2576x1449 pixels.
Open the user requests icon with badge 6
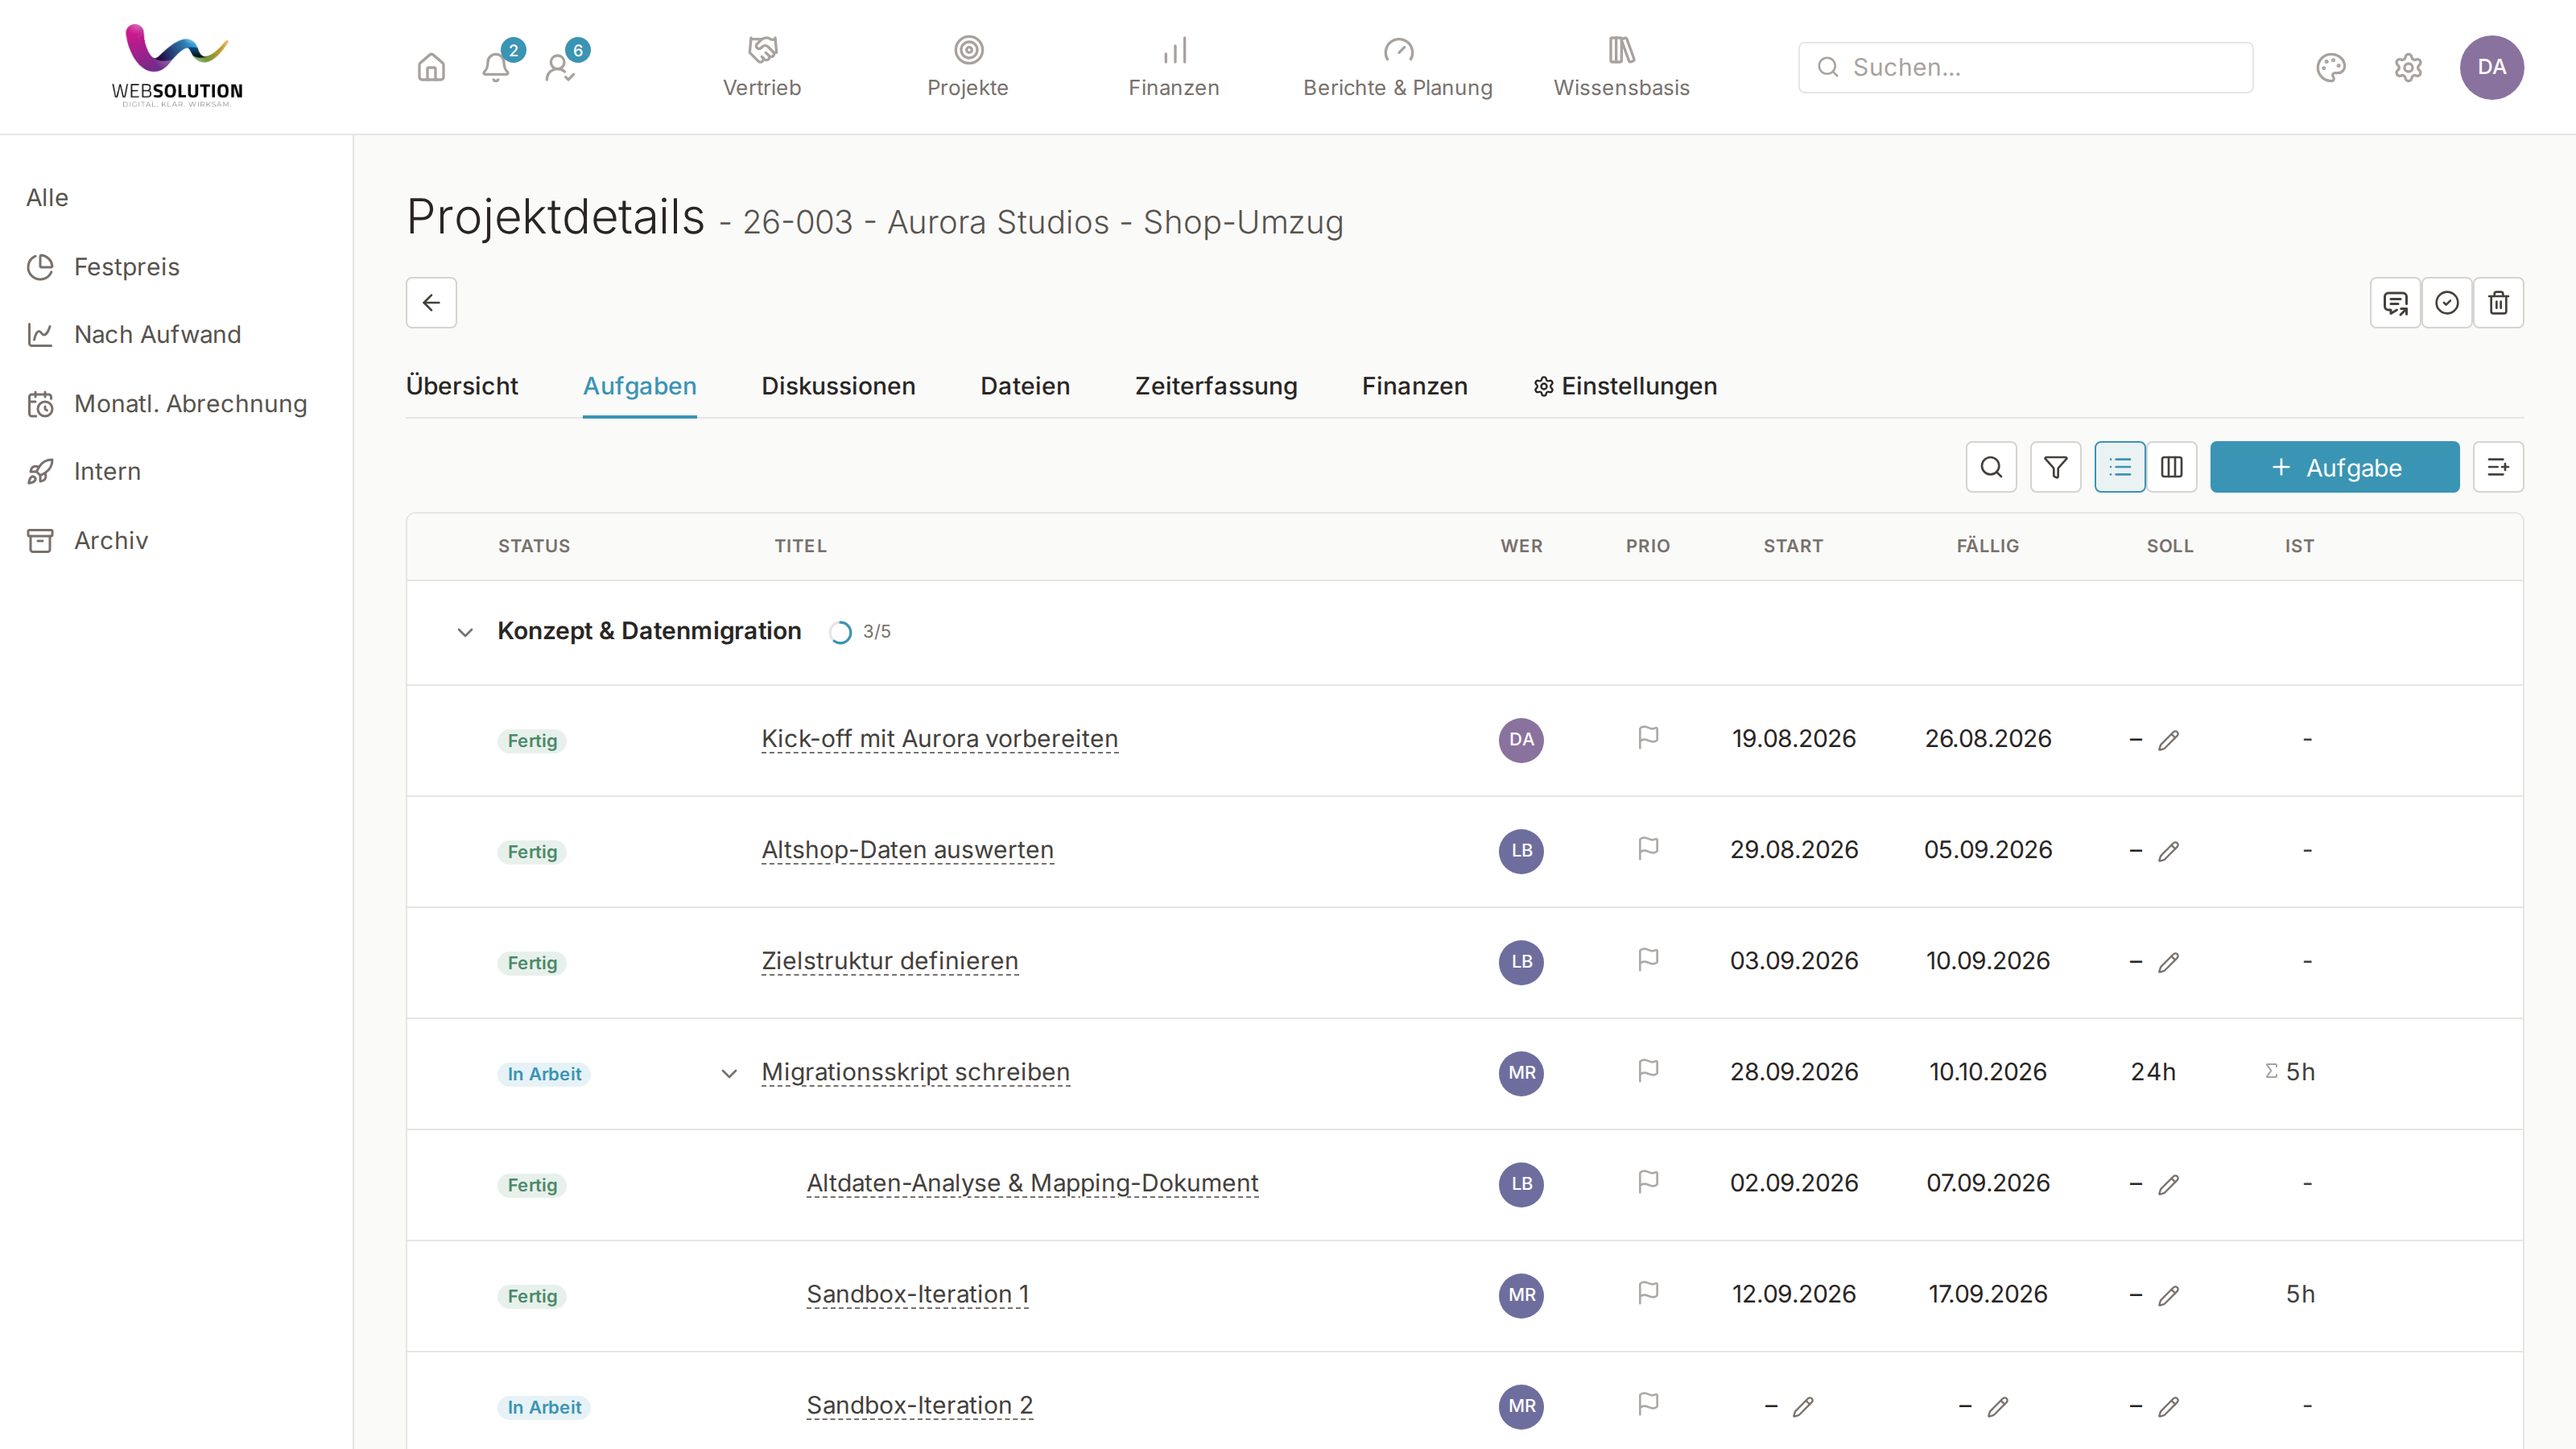point(560,67)
